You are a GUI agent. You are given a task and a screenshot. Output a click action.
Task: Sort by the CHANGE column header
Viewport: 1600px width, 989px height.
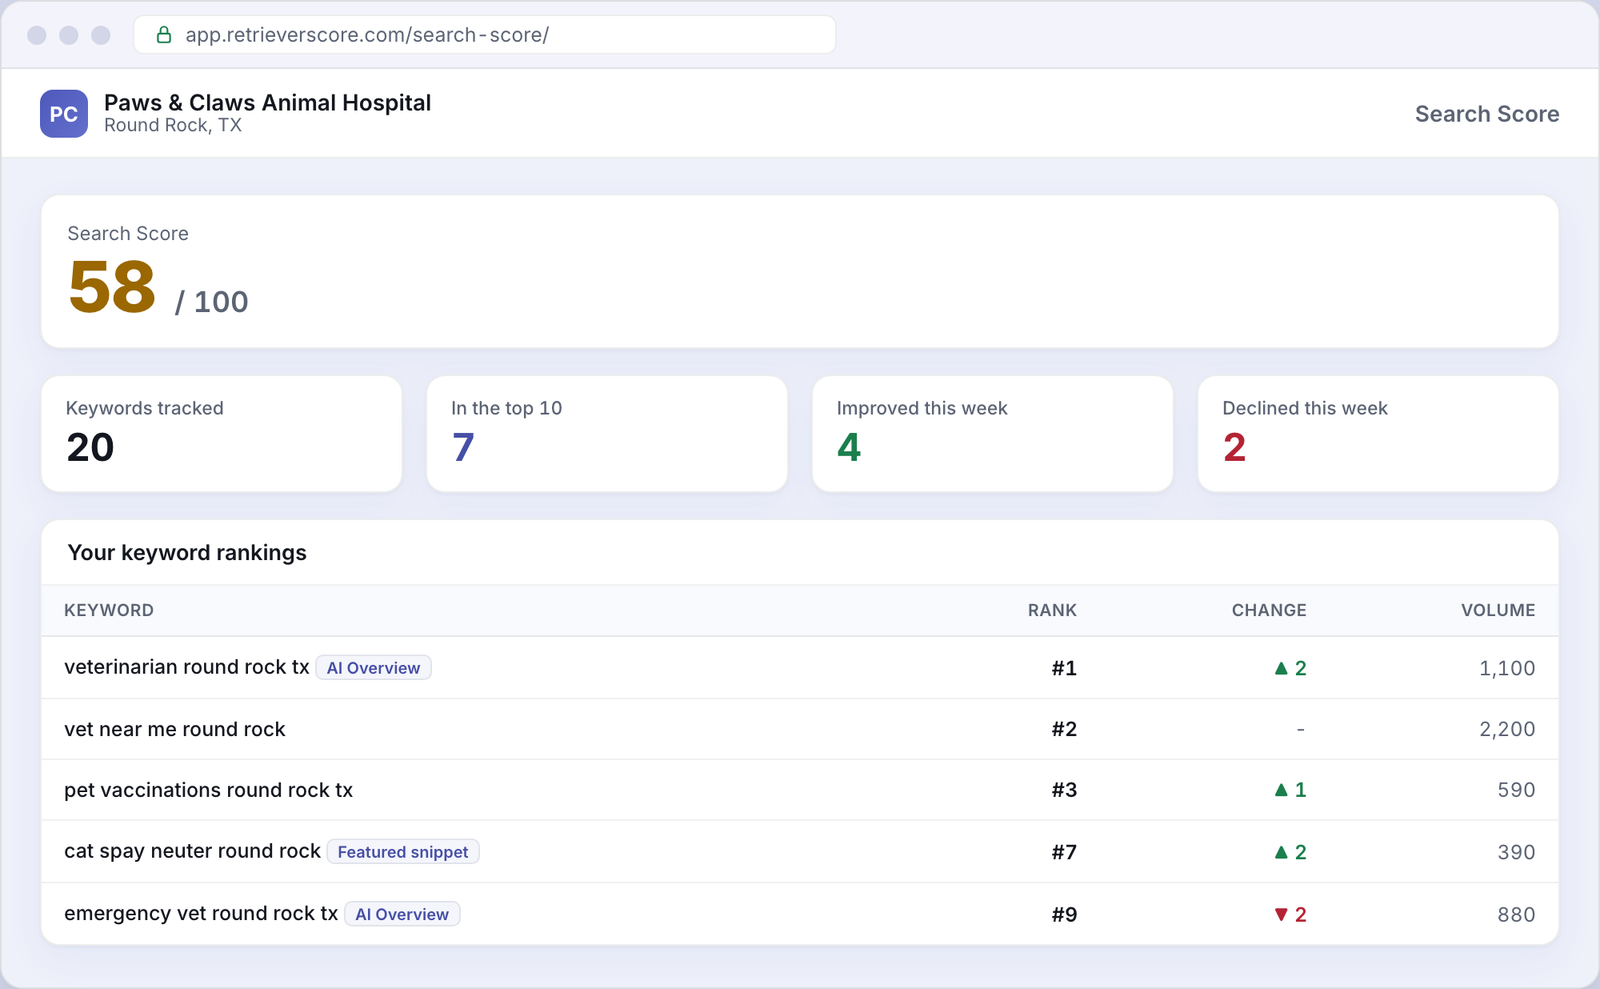pos(1269,610)
